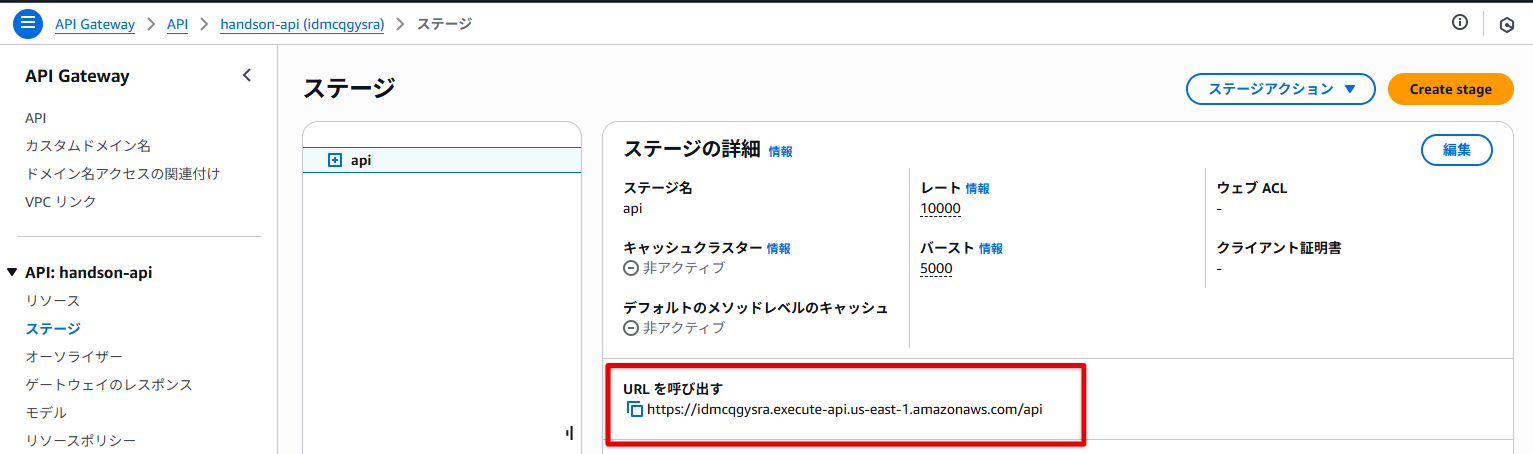Open handson-api (idmcqgysra) breadcrumb link
Screen dimensions: 1533x454
[302, 24]
